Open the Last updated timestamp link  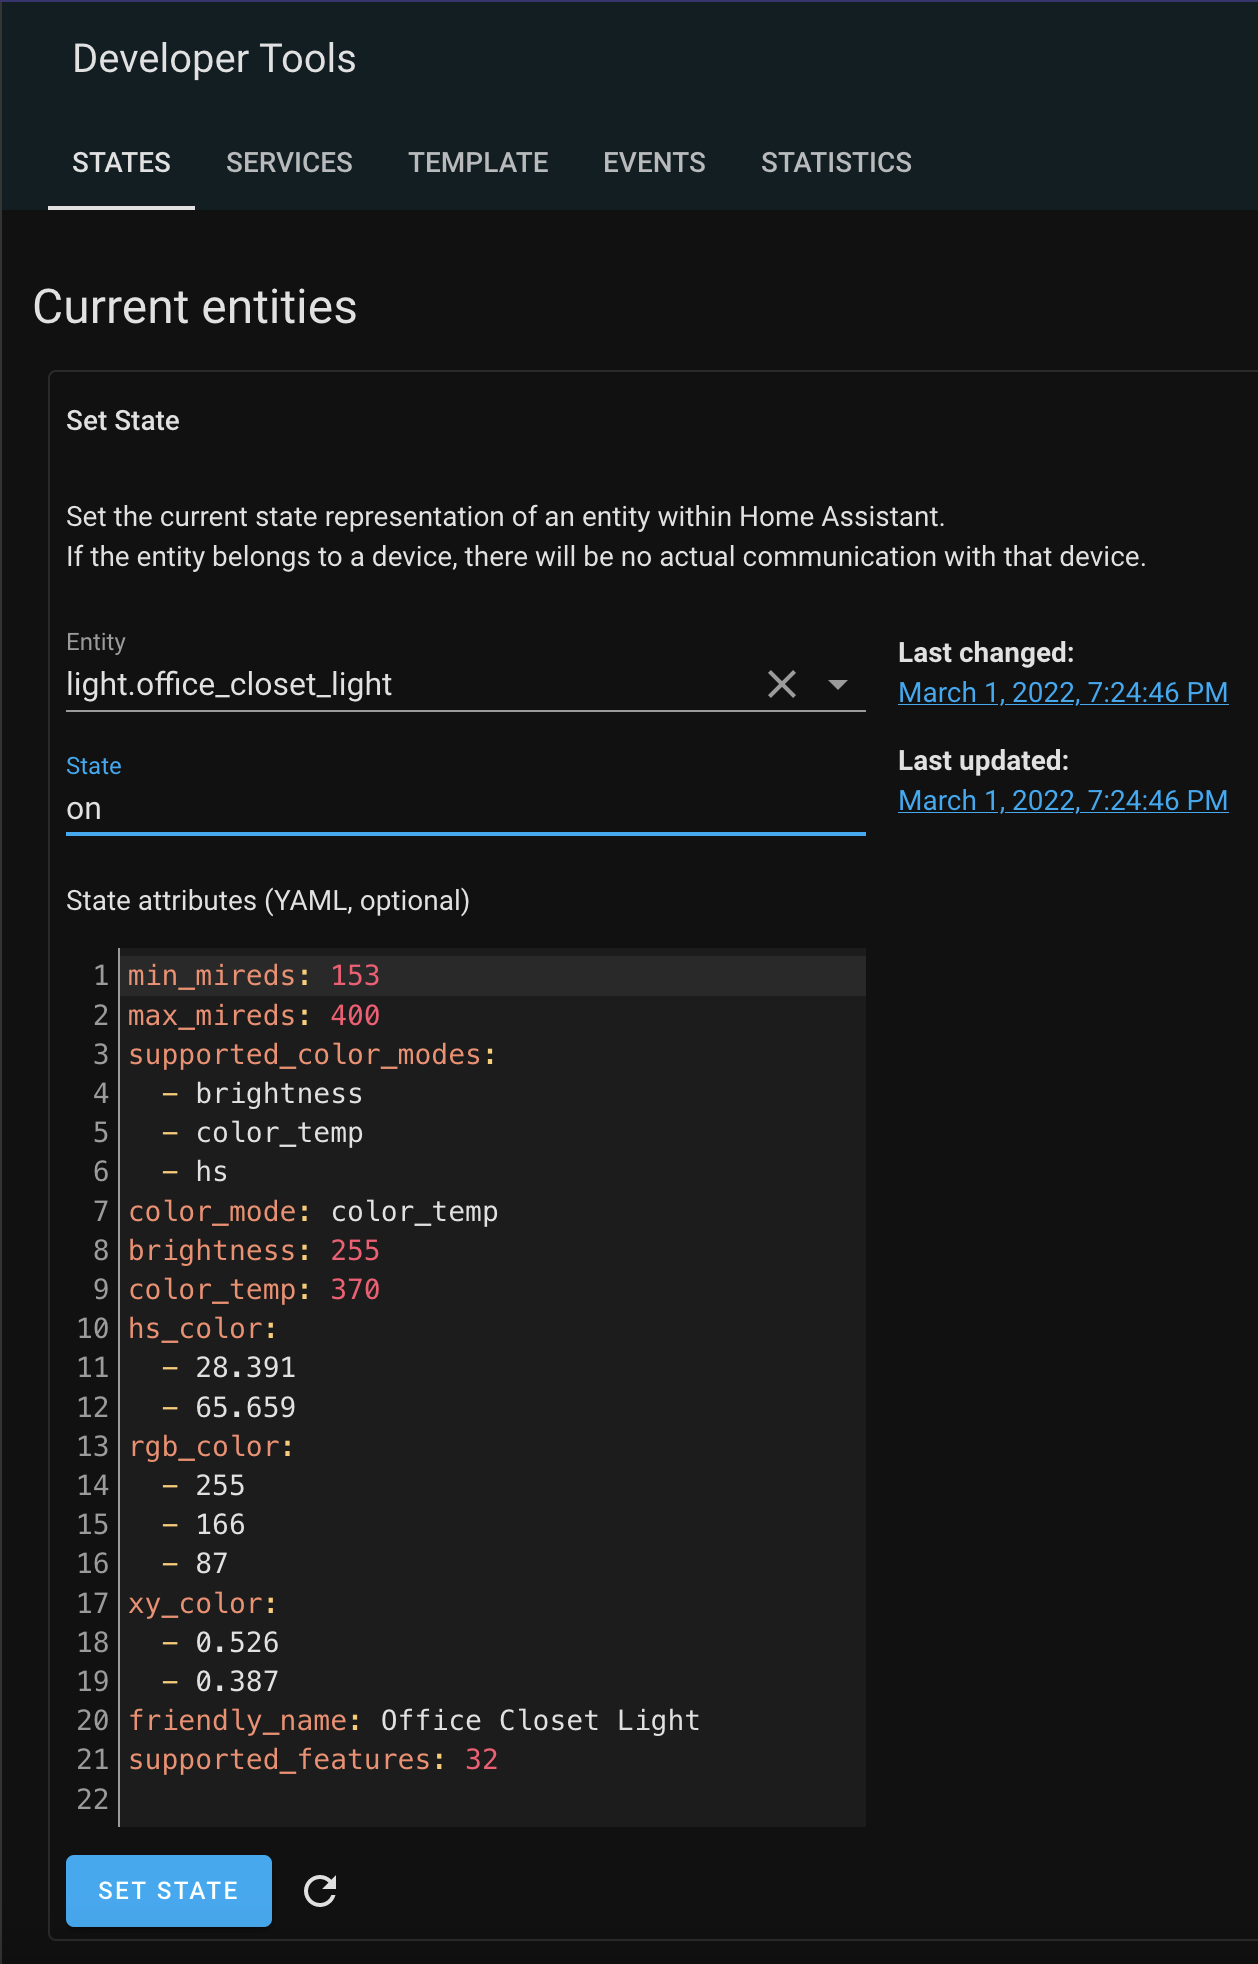point(1062,801)
